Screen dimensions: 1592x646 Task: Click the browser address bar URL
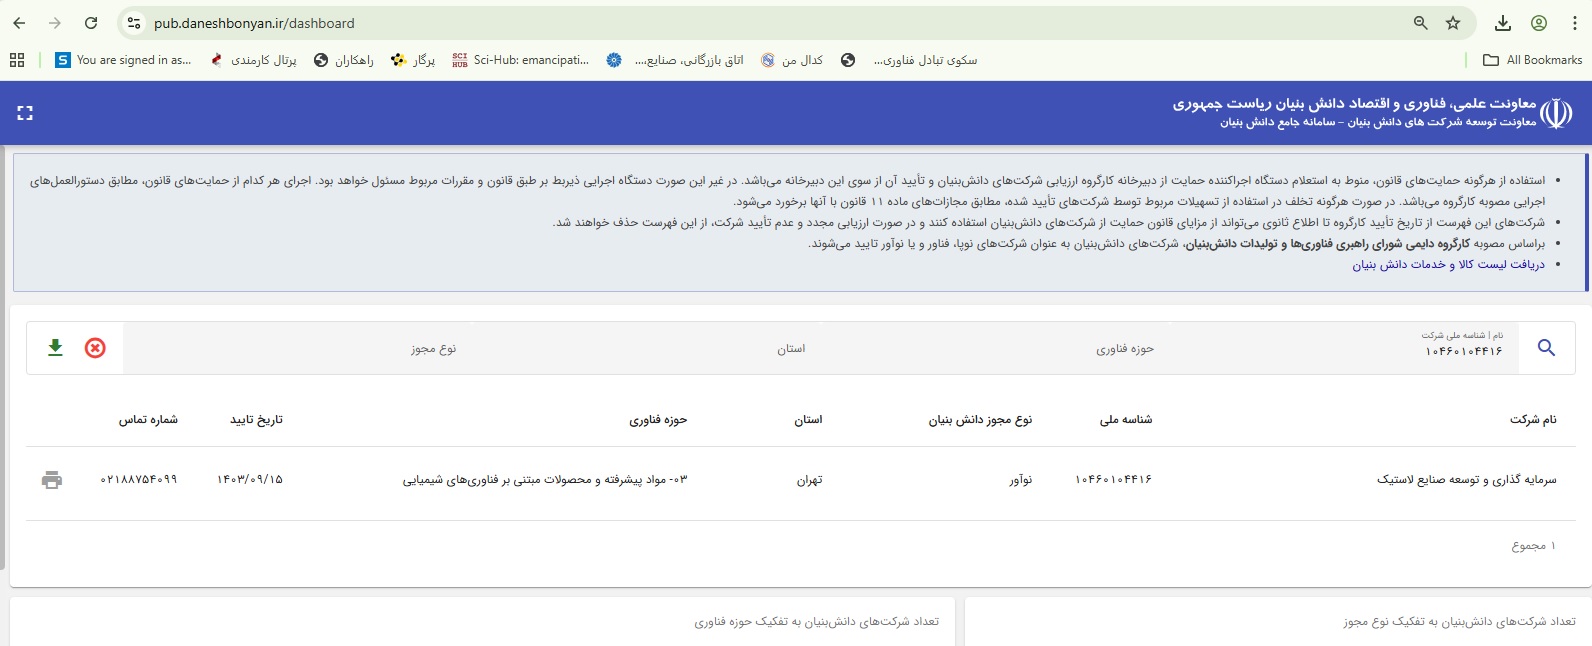coord(254,23)
